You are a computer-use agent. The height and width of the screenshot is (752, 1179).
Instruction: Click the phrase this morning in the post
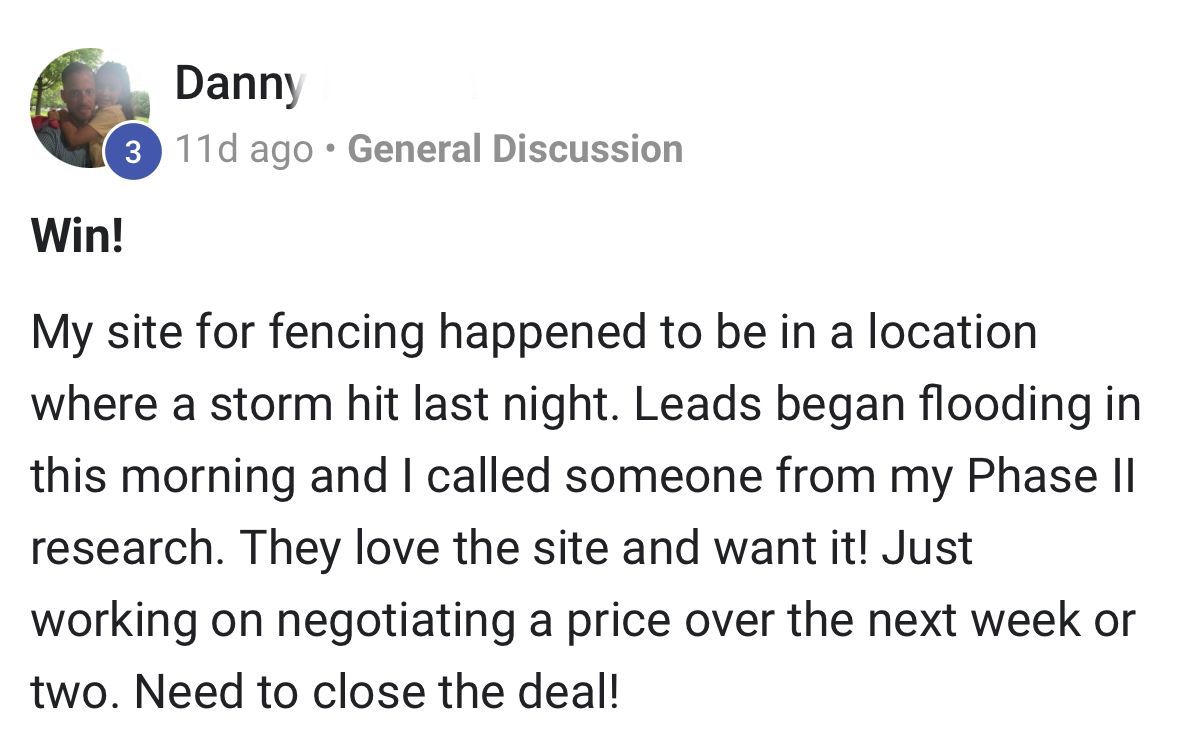tap(163, 477)
